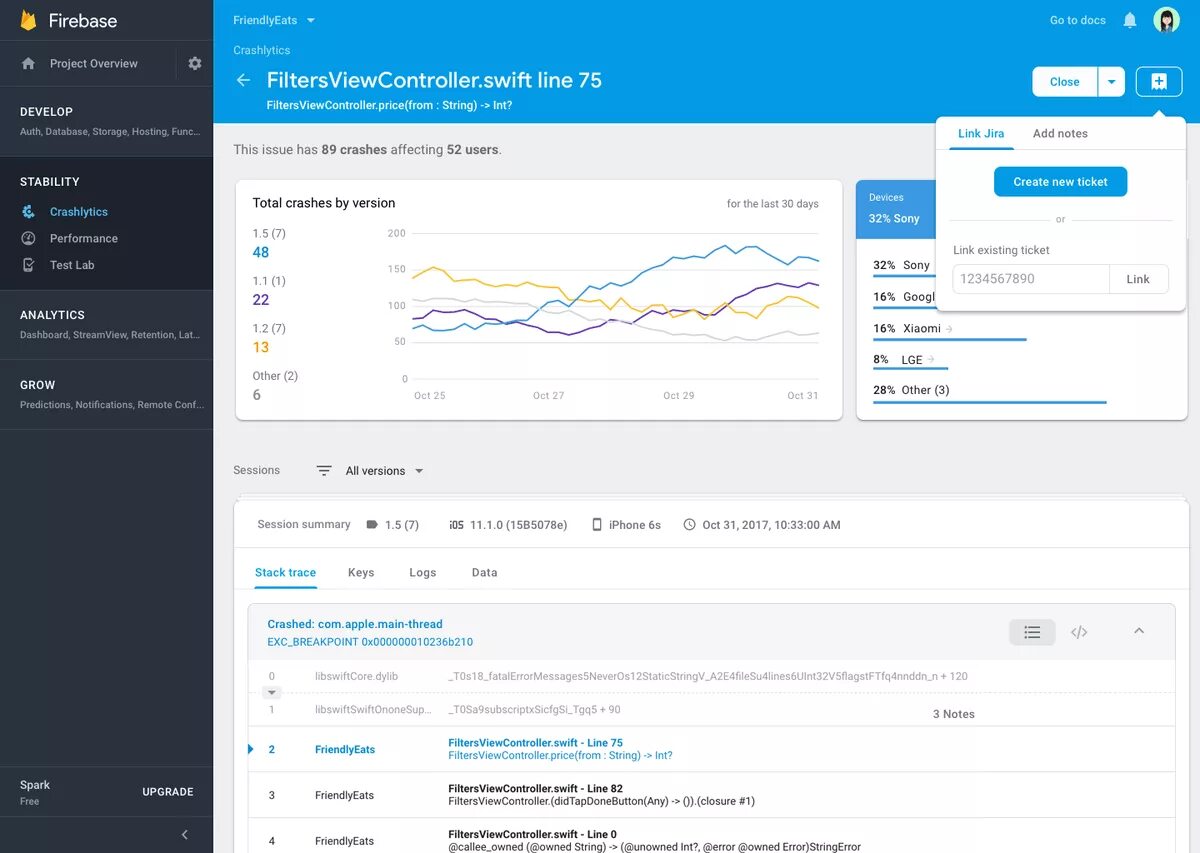Click the Crashlytics sidebar icon
This screenshot has width=1200, height=853.
(29, 211)
